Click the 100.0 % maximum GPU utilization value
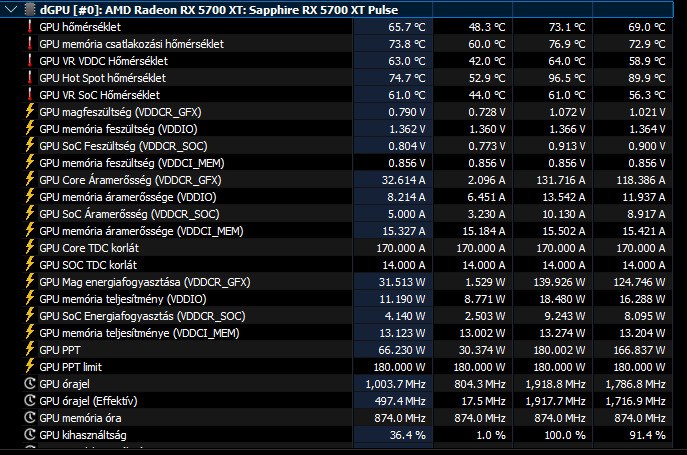Screen dimensions: 687x455 pyautogui.click(x=565, y=435)
